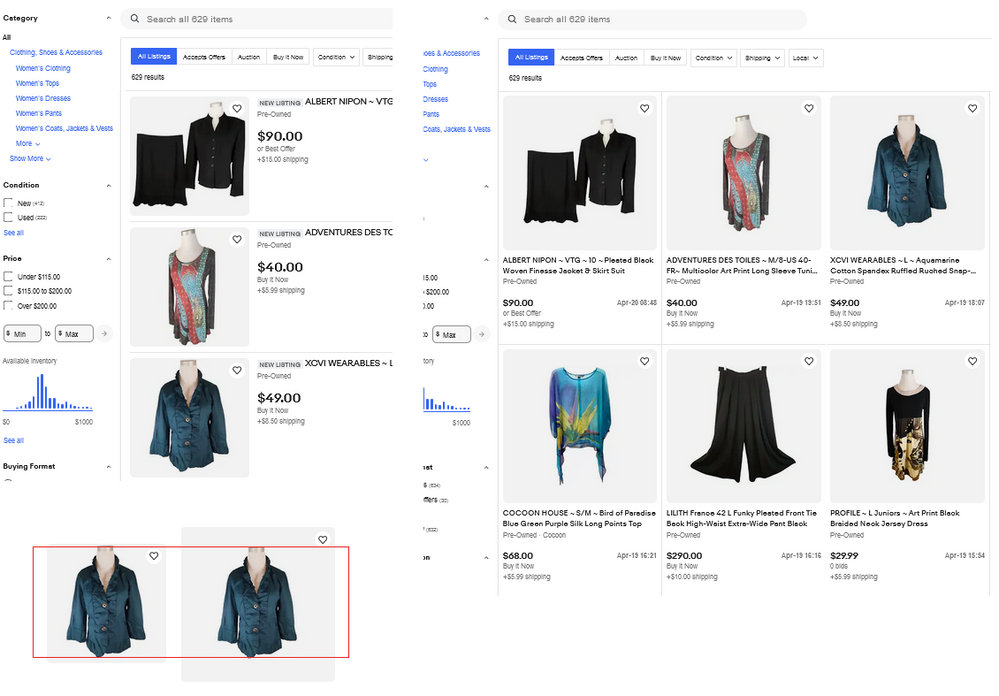Click See all under Condition
The width and height of the screenshot is (999, 696).
(x=13, y=233)
